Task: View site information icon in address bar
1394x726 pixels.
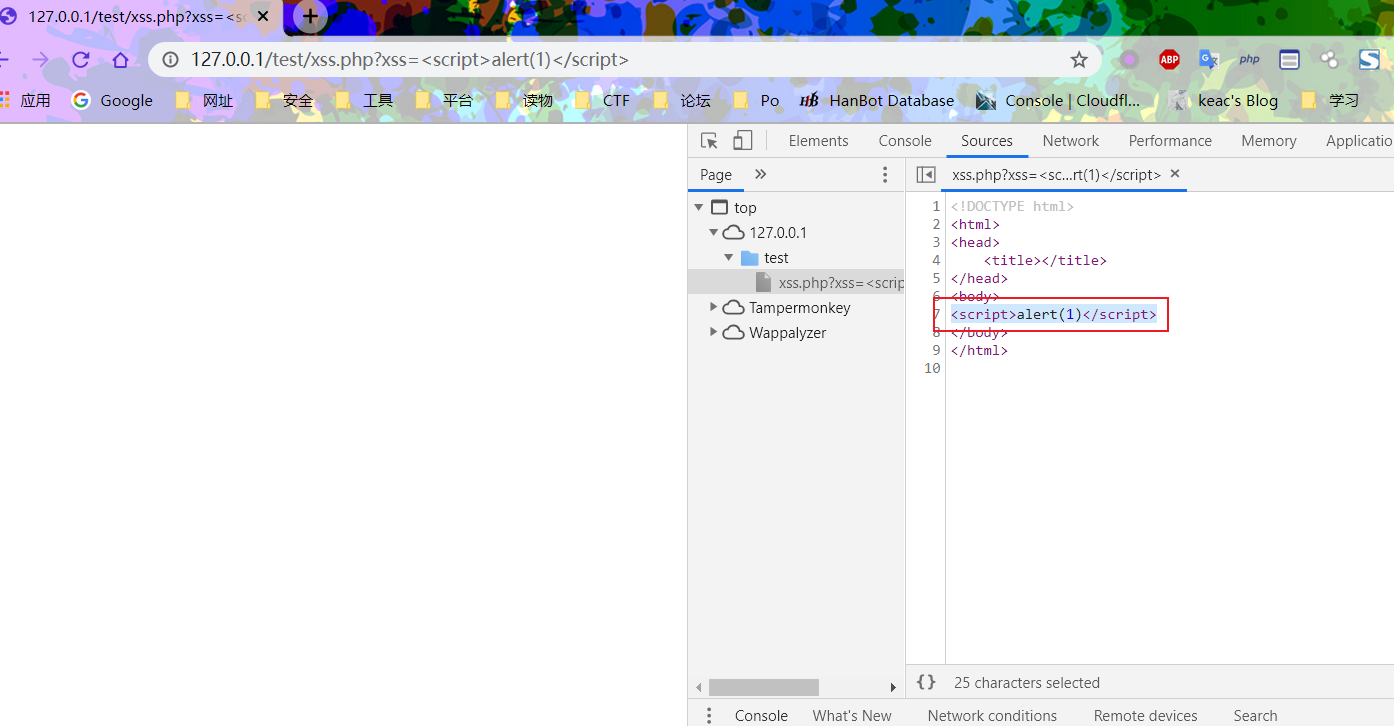Action: click(170, 60)
